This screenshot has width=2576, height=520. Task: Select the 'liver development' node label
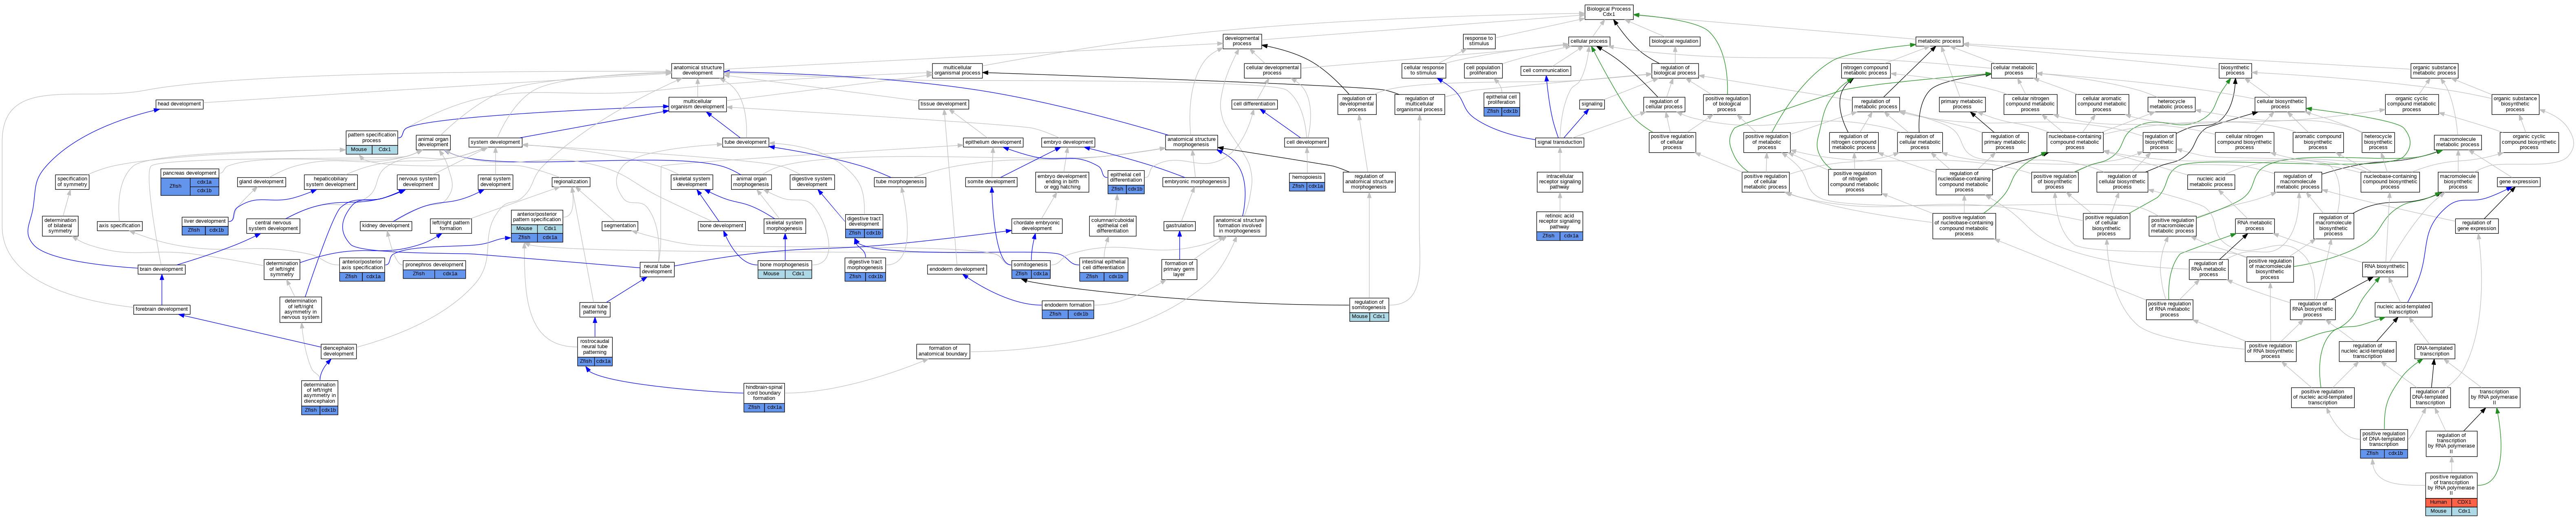coord(205,221)
